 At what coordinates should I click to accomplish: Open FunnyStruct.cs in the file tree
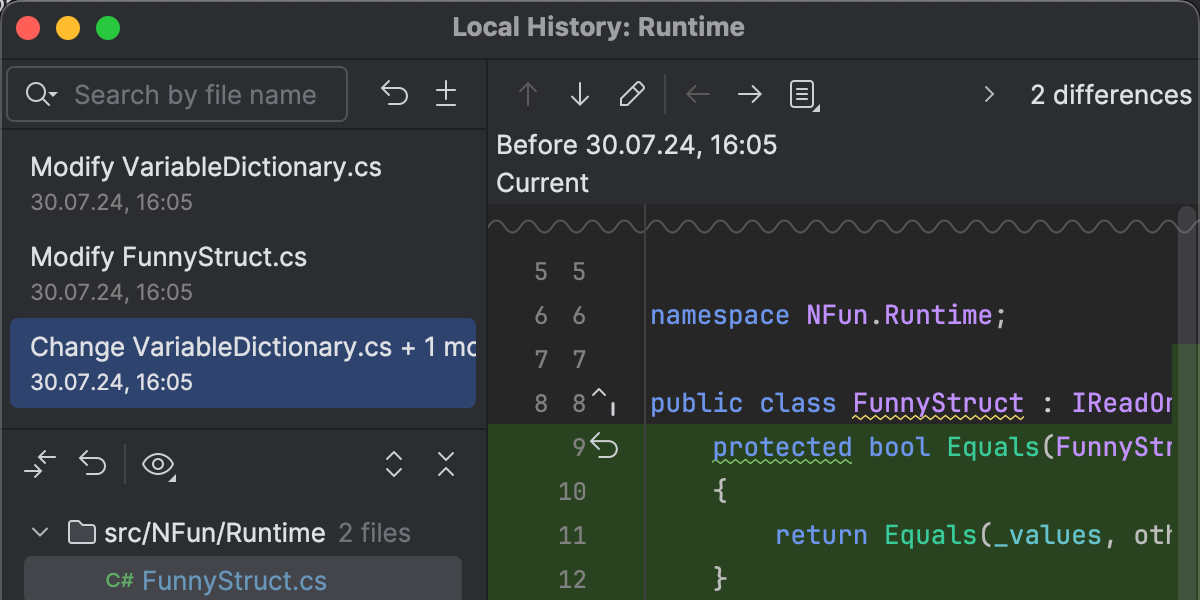234,580
